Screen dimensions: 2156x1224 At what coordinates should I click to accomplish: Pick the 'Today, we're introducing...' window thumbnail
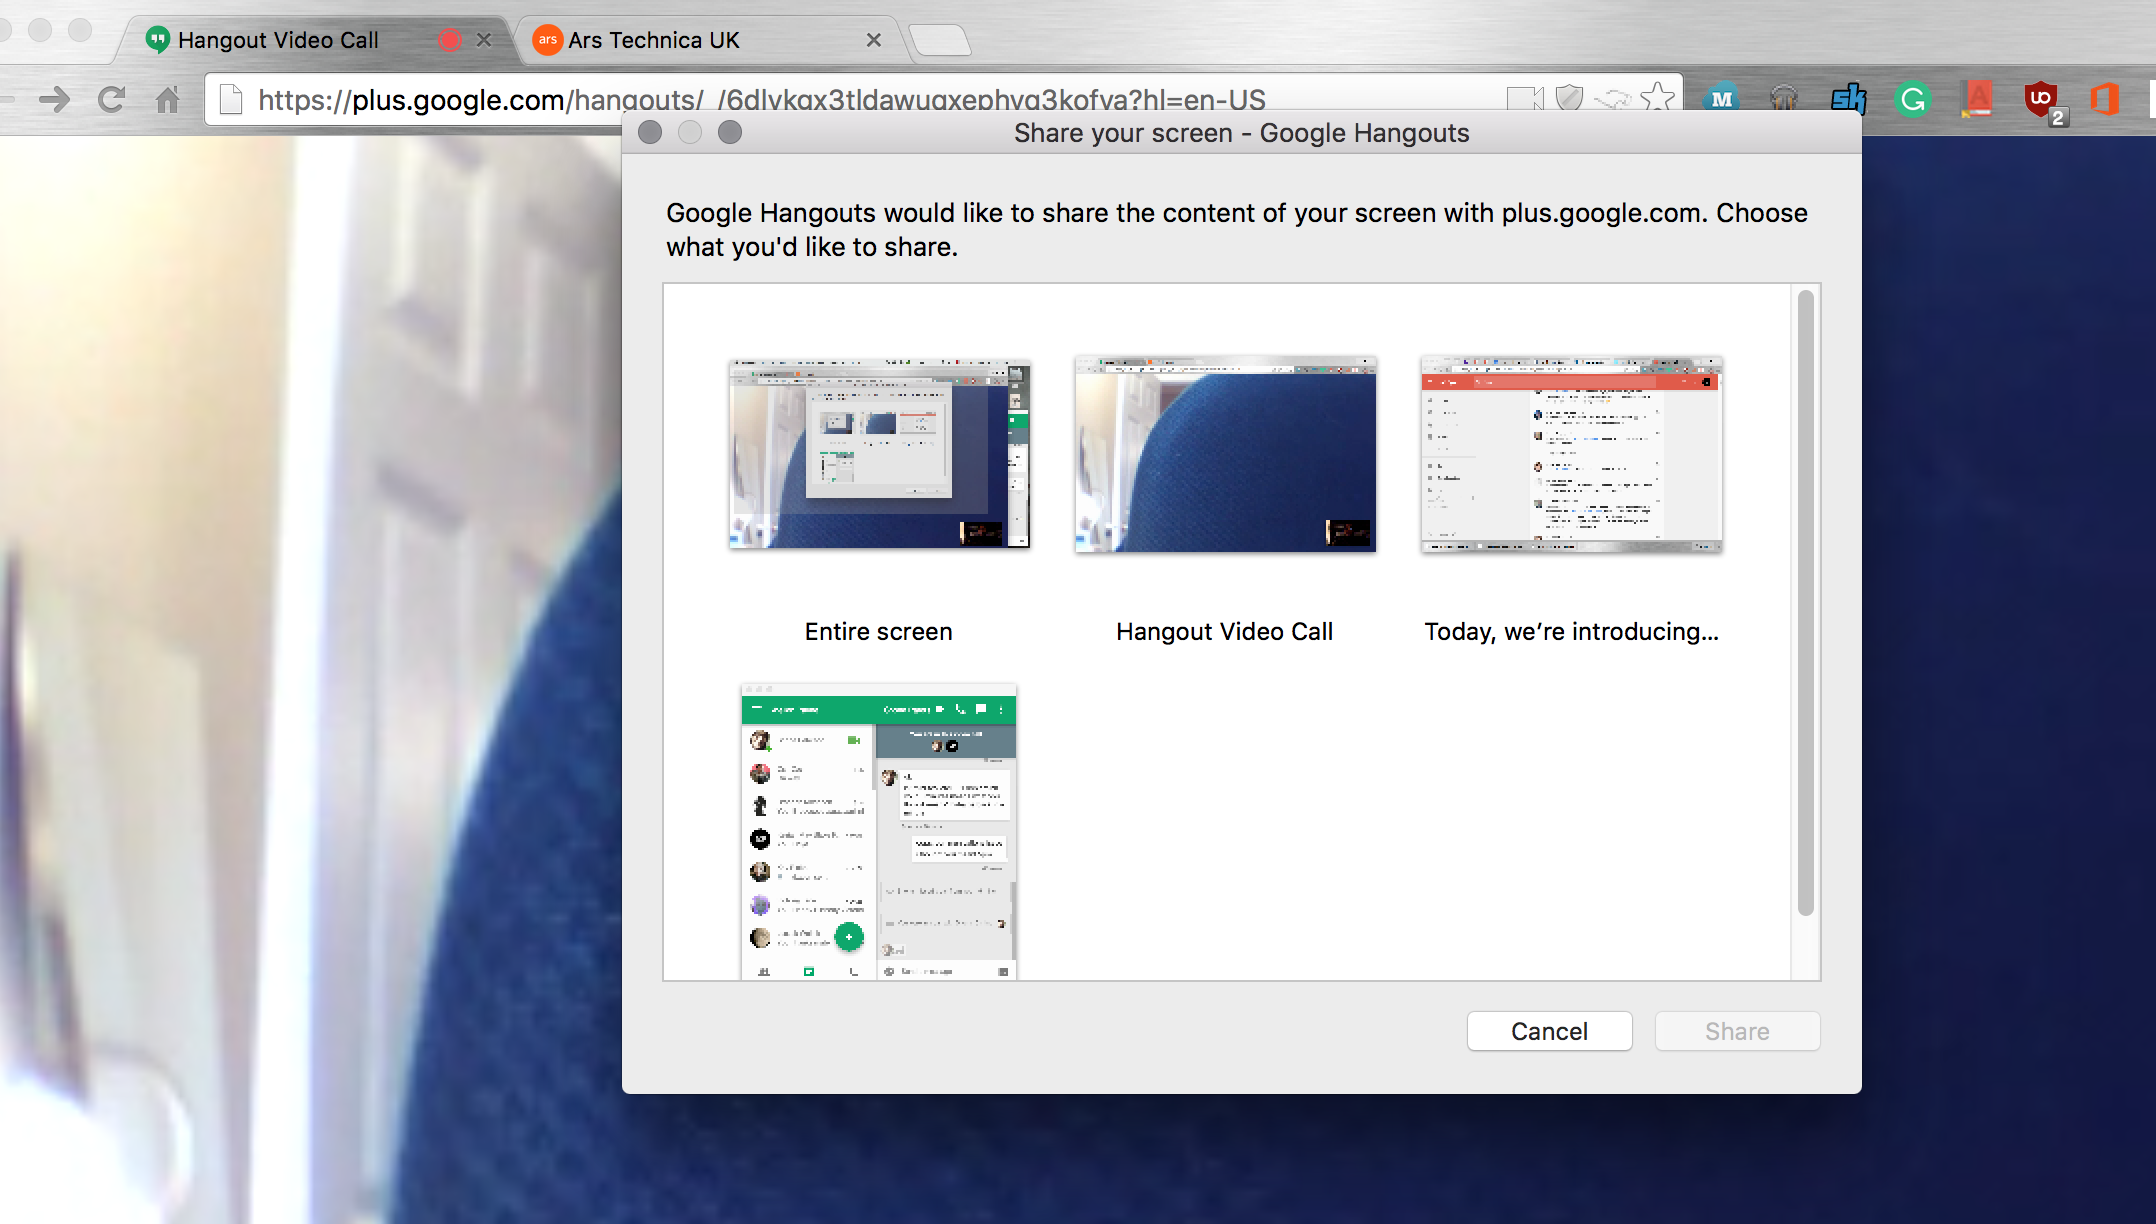coord(1571,454)
